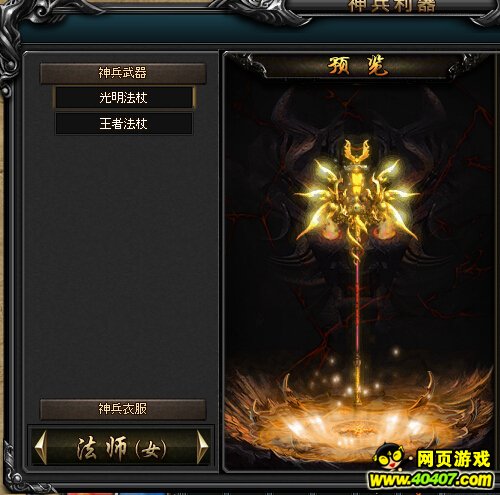
Task: Click the left arrow beside 法师(女)
Action: (x=41, y=447)
